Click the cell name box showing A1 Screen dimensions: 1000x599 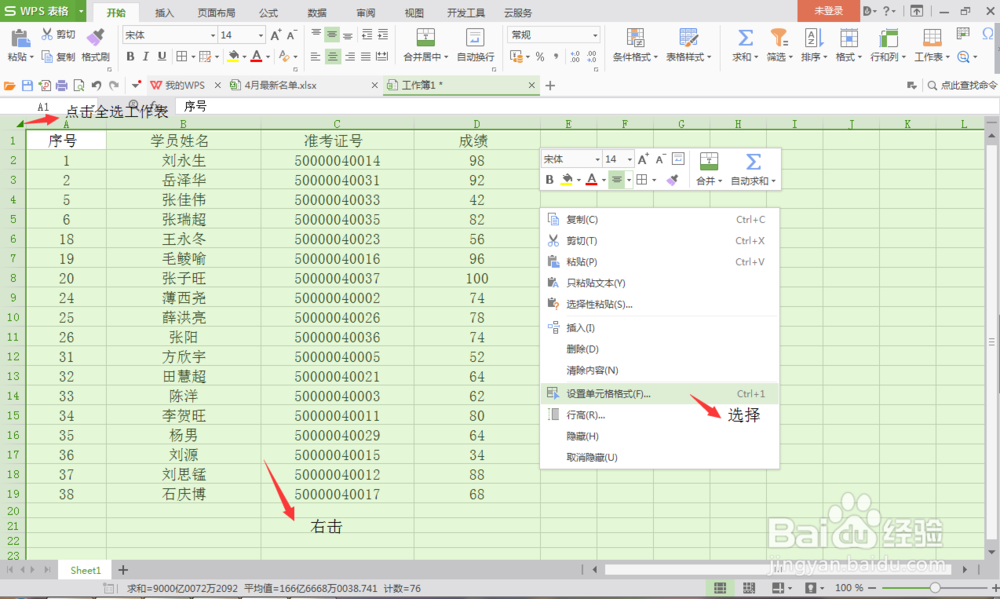43,107
